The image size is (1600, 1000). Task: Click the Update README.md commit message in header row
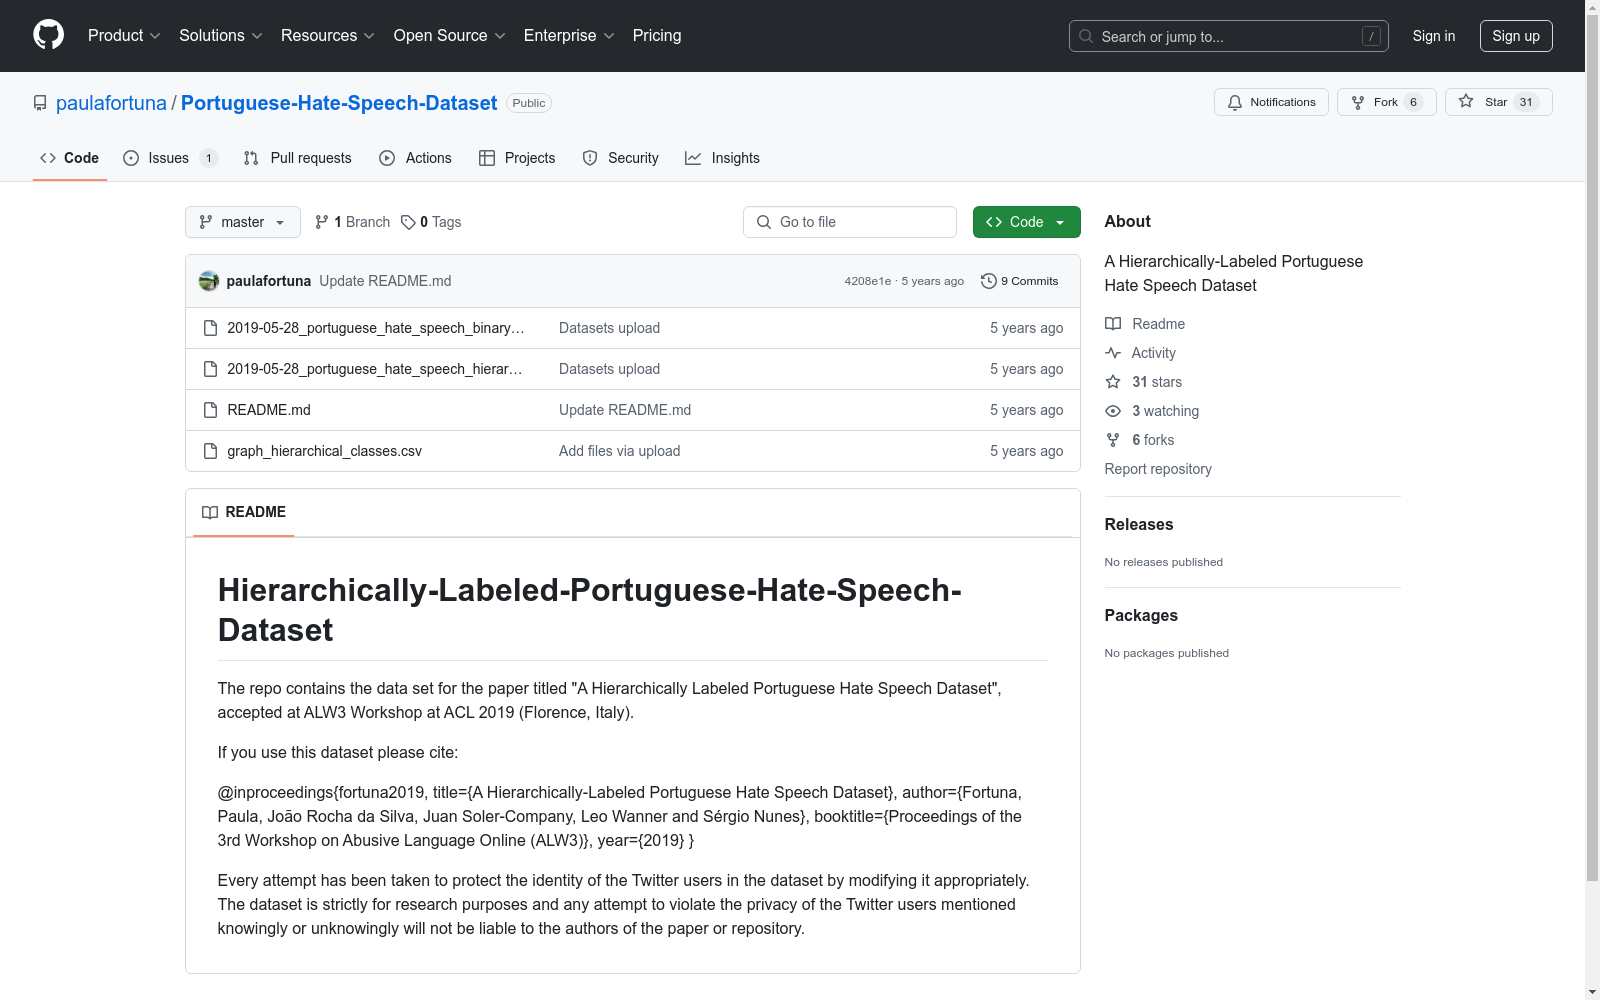pyautogui.click(x=385, y=281)
